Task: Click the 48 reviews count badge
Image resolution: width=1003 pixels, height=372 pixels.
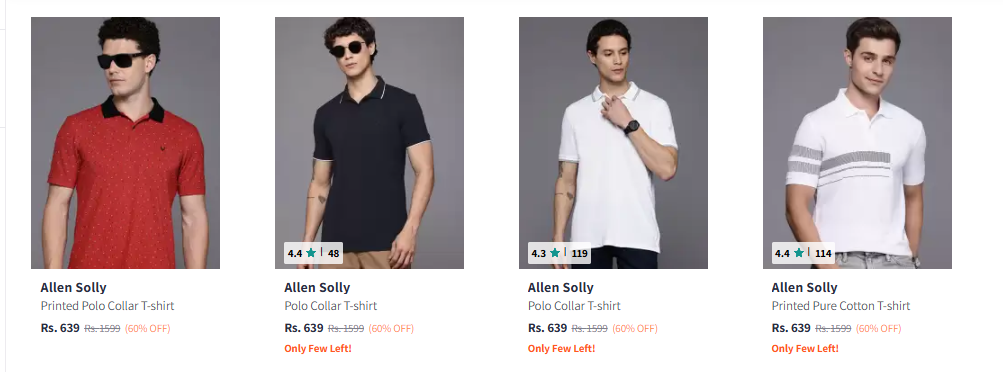Action: pyautogui.click(x=333, y=253)
